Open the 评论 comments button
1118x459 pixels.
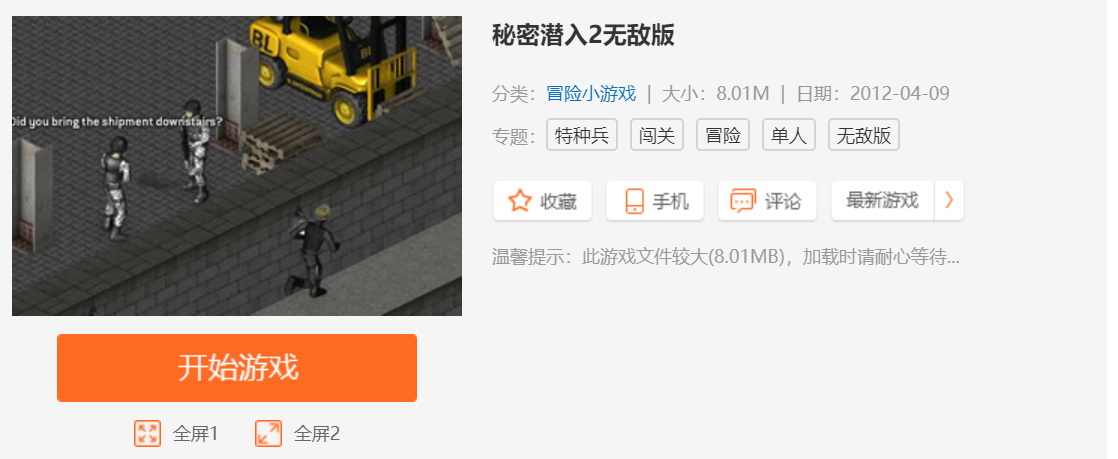(x=767, y=200)
